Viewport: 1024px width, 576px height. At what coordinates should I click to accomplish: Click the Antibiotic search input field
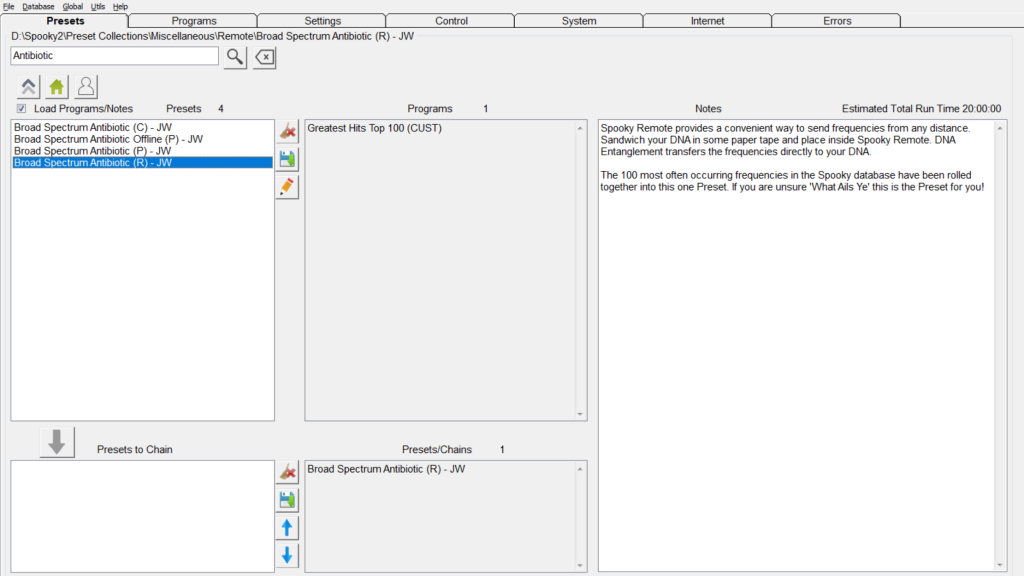(114, 56)
